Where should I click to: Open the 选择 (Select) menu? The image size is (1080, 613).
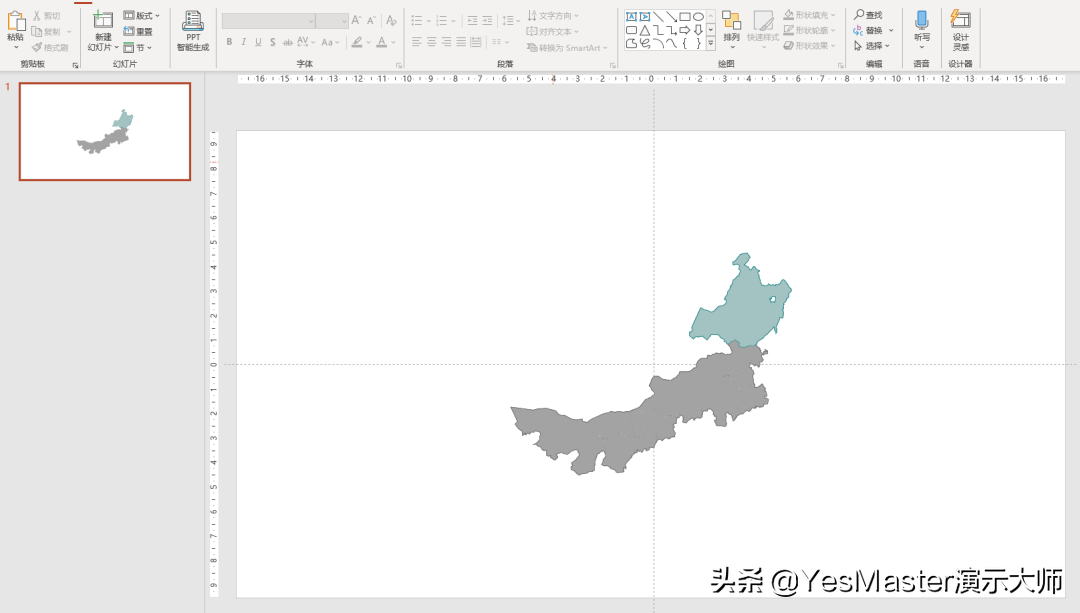871,45
